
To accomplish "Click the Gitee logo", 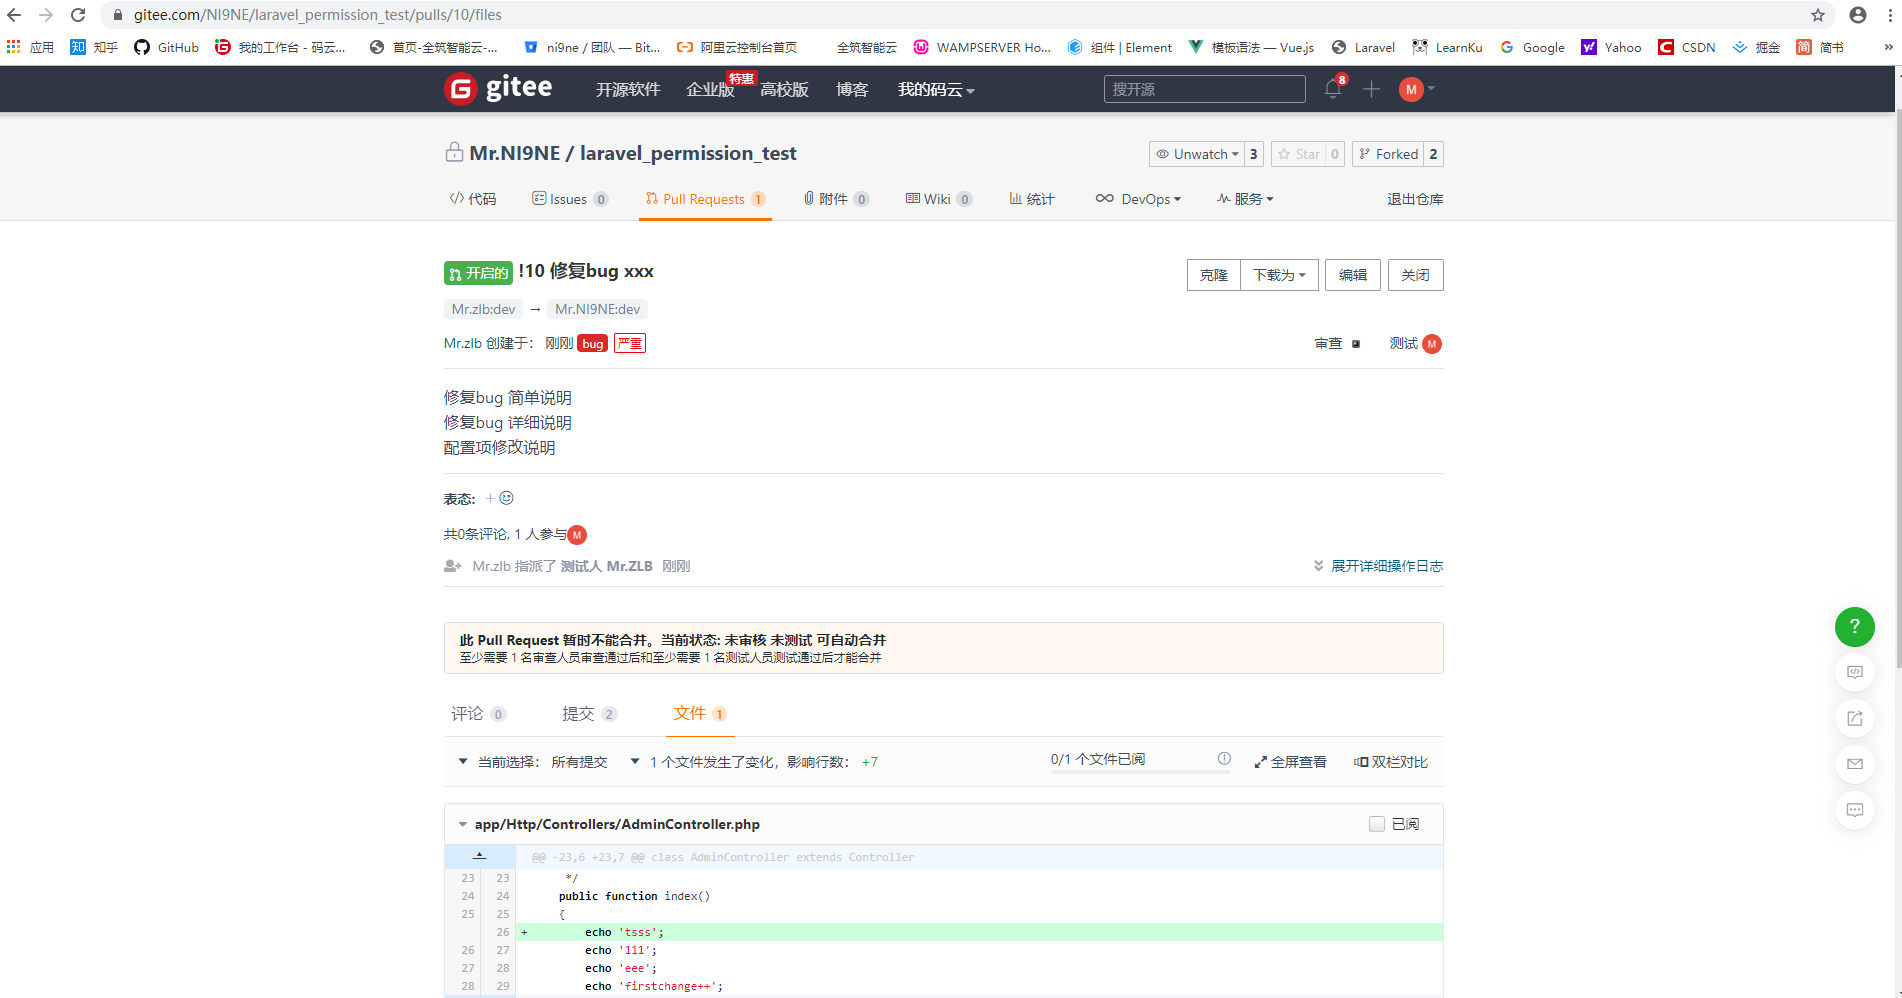I will 498,88.
